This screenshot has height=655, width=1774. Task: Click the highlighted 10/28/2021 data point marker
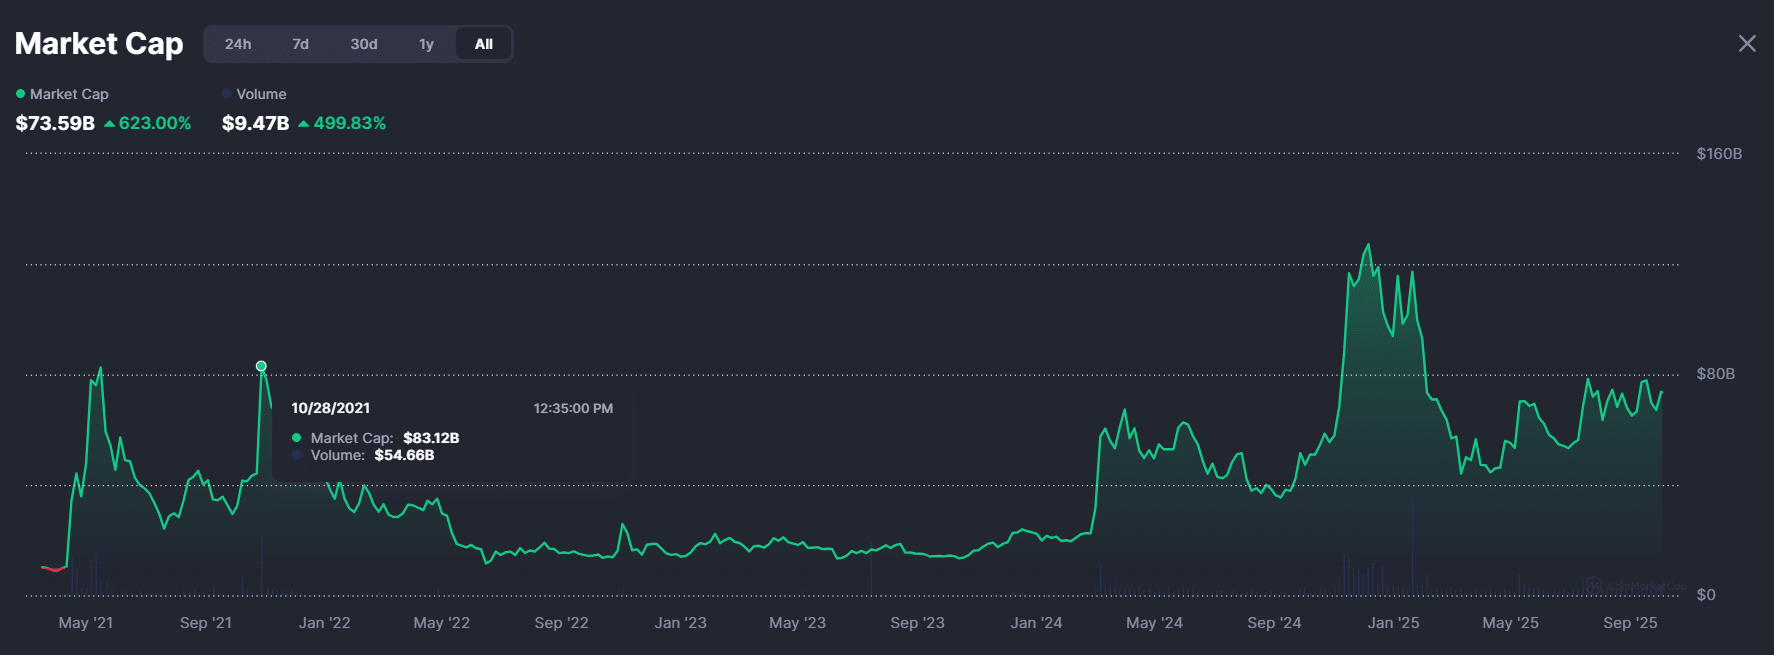pos(261,366)
